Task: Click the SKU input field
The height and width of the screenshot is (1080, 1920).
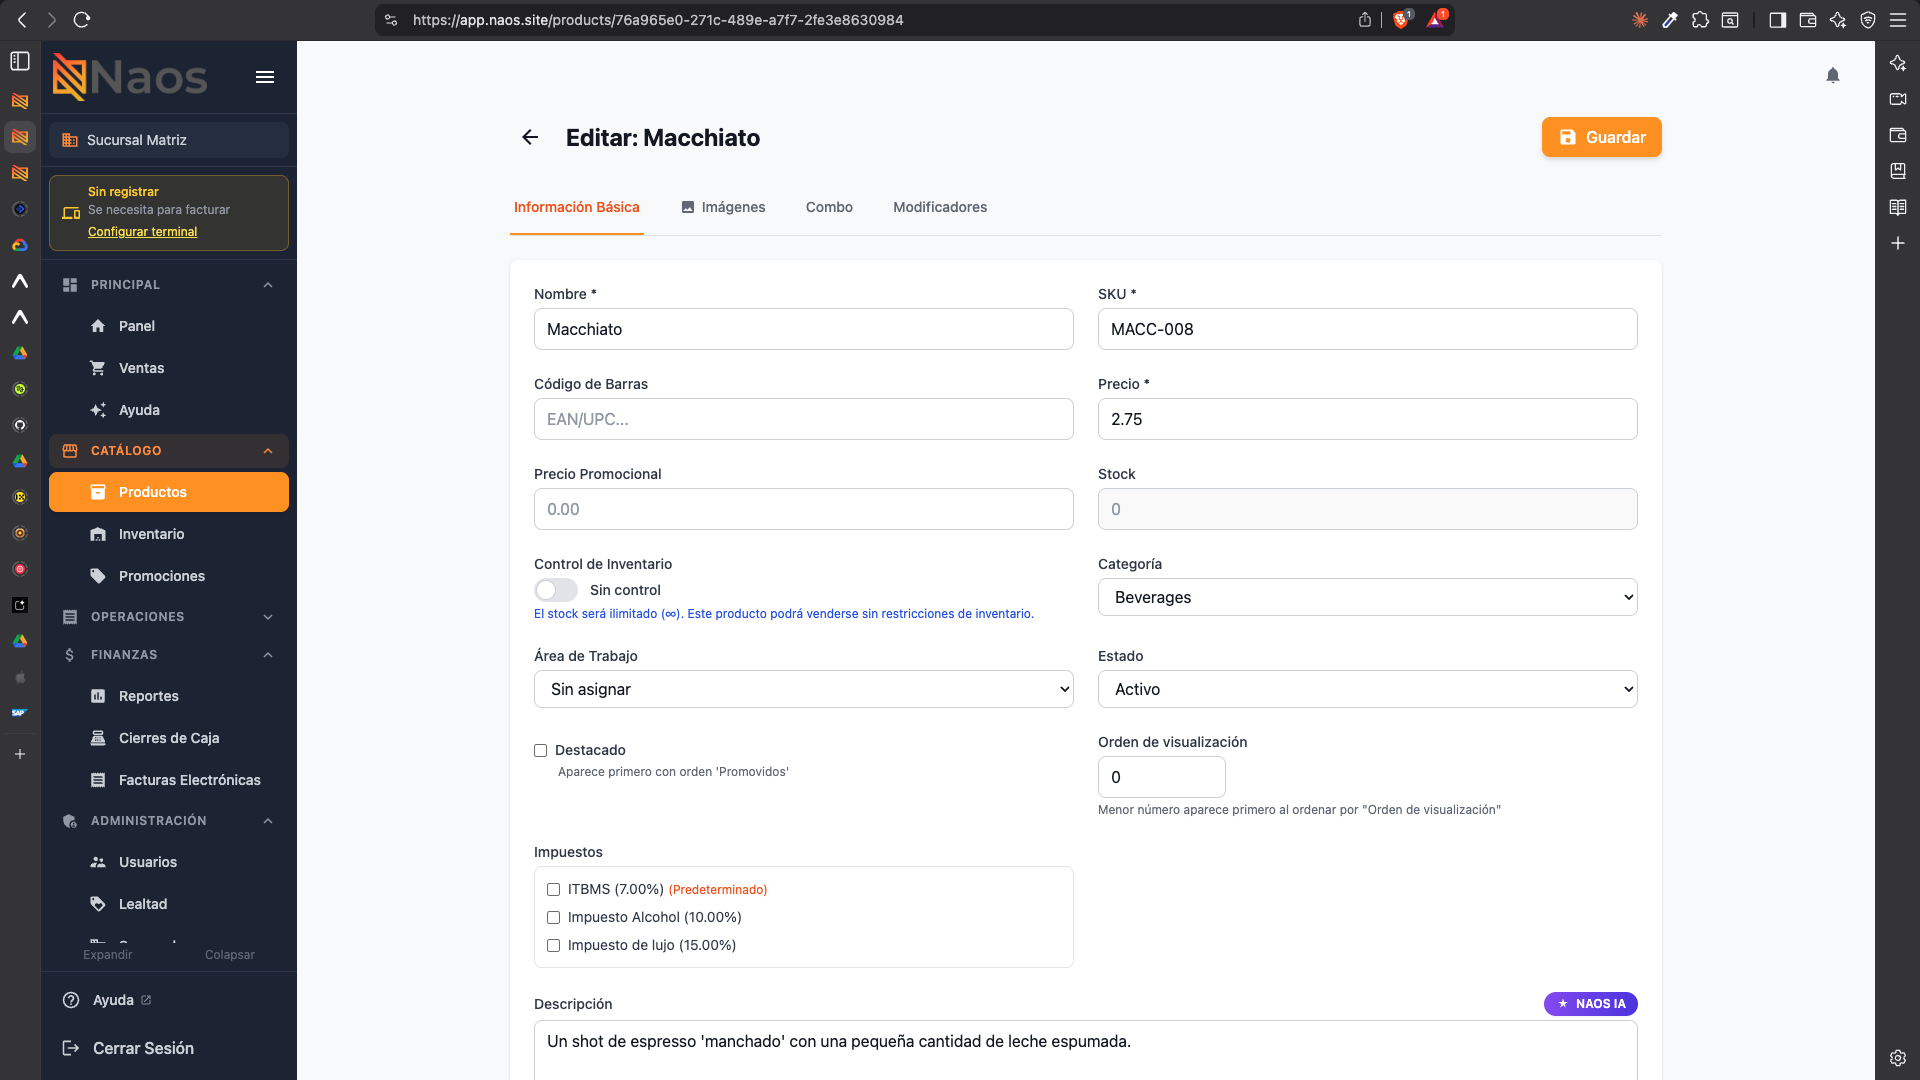Action: [x=1368, y=329]
